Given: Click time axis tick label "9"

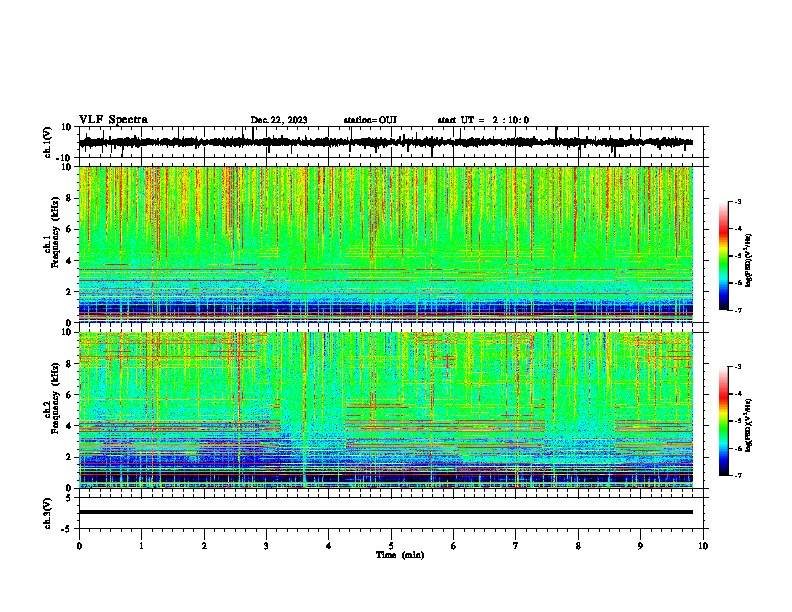Looking at the screenshot, I should point(641,546).
